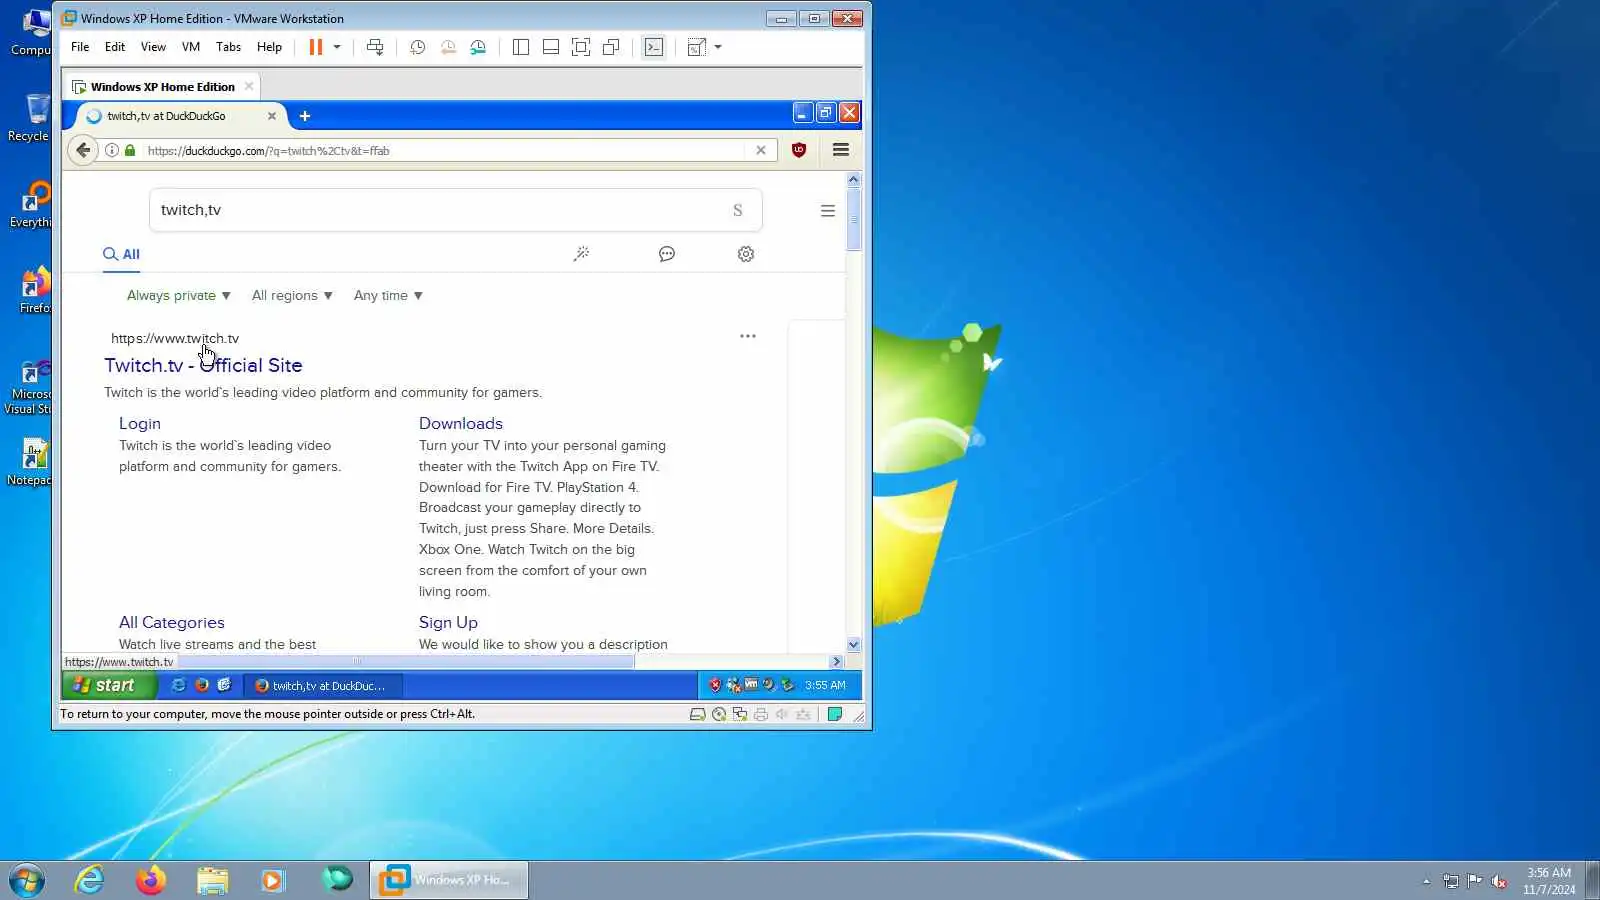This screenshot has height=900, width=1600.
Task: Click the VMware stretch guest display icon
Action: pyautogui.click(x=697, y=47)
